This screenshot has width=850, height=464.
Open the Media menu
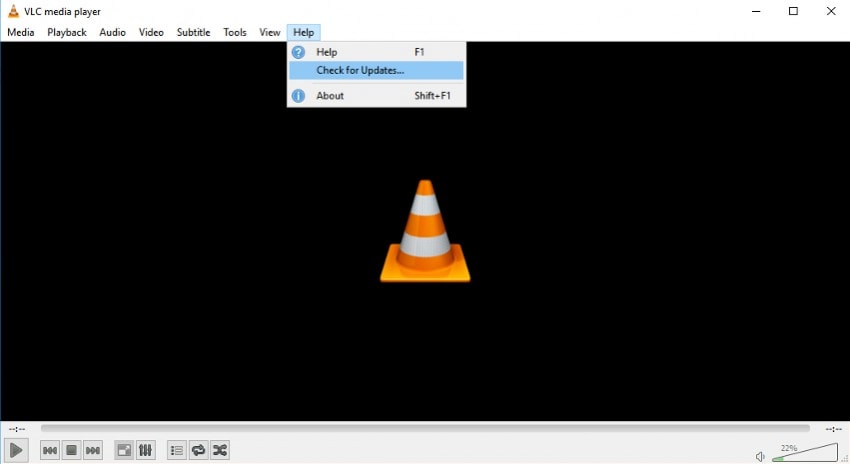[21, 33]
